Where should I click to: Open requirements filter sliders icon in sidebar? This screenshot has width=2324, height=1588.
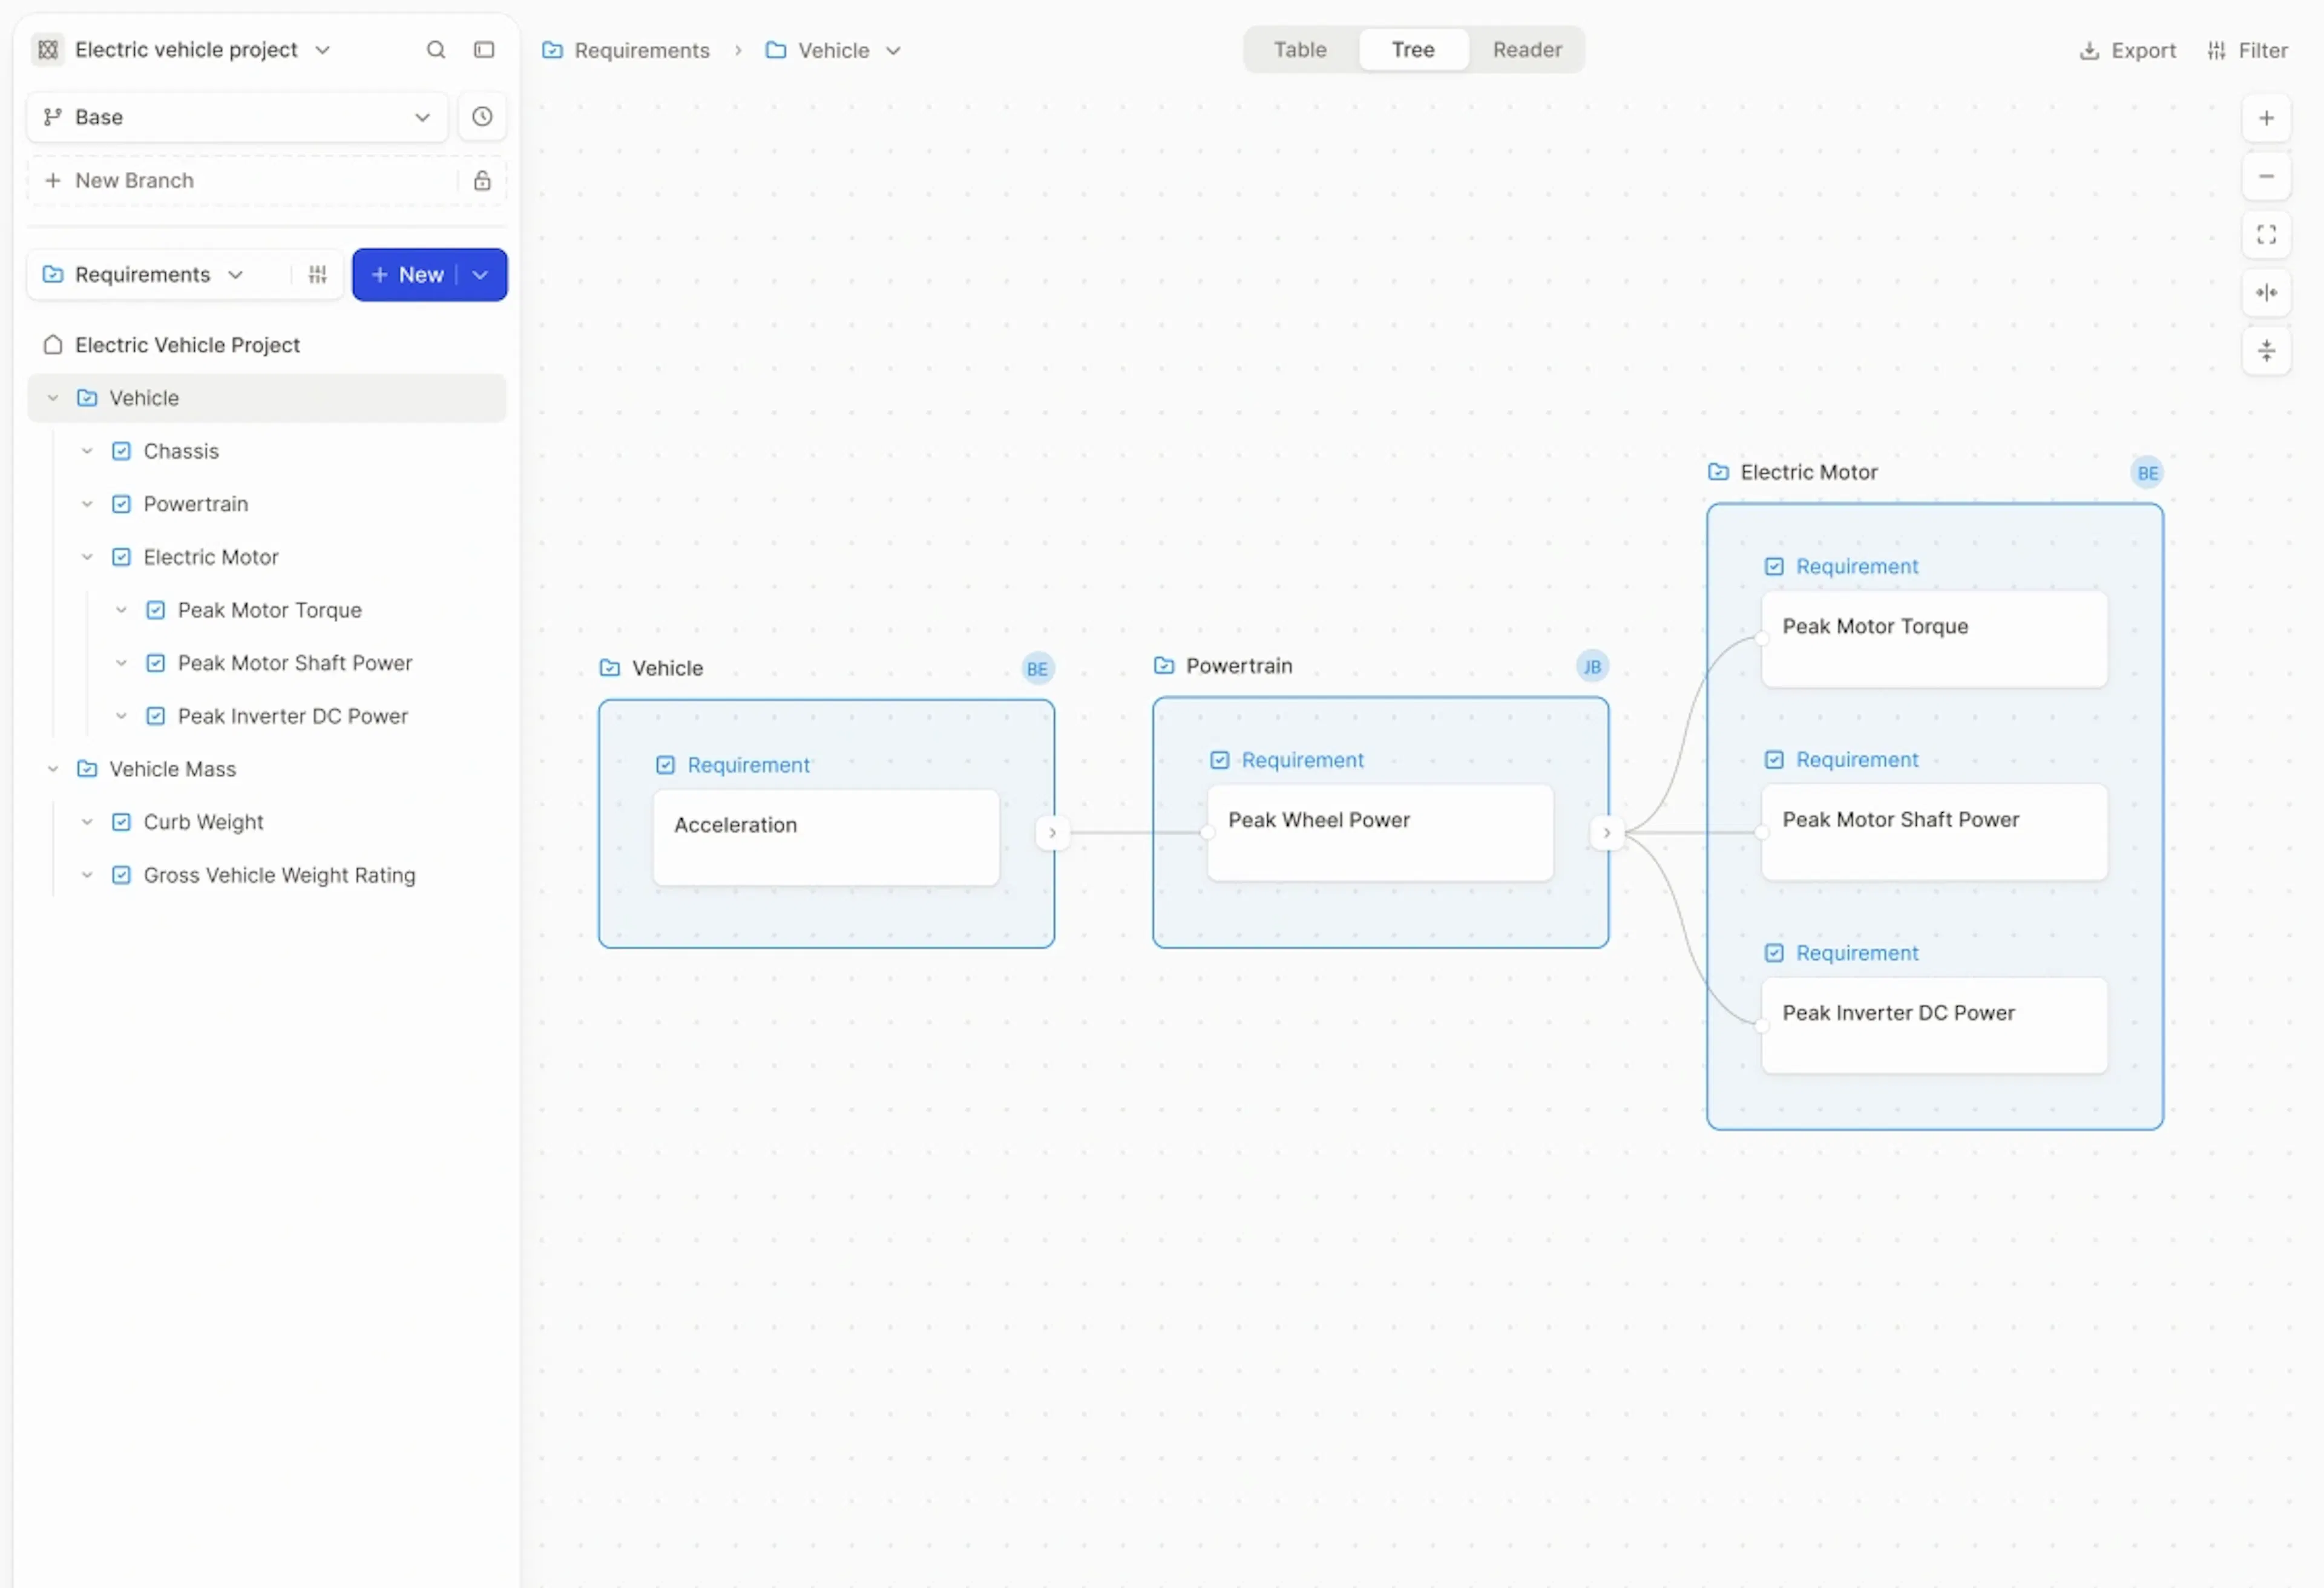(318, 275)
